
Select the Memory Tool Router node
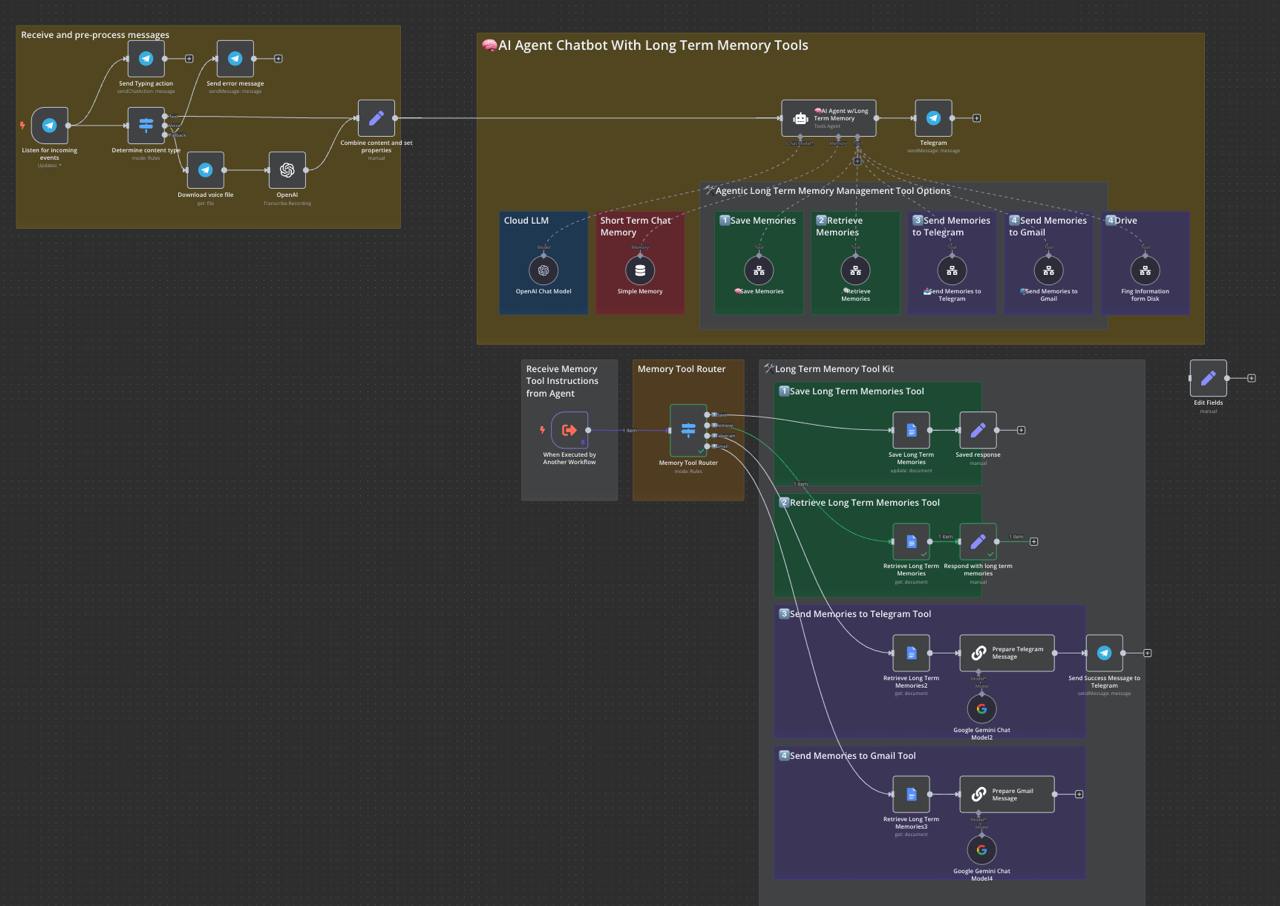[688, 430]
